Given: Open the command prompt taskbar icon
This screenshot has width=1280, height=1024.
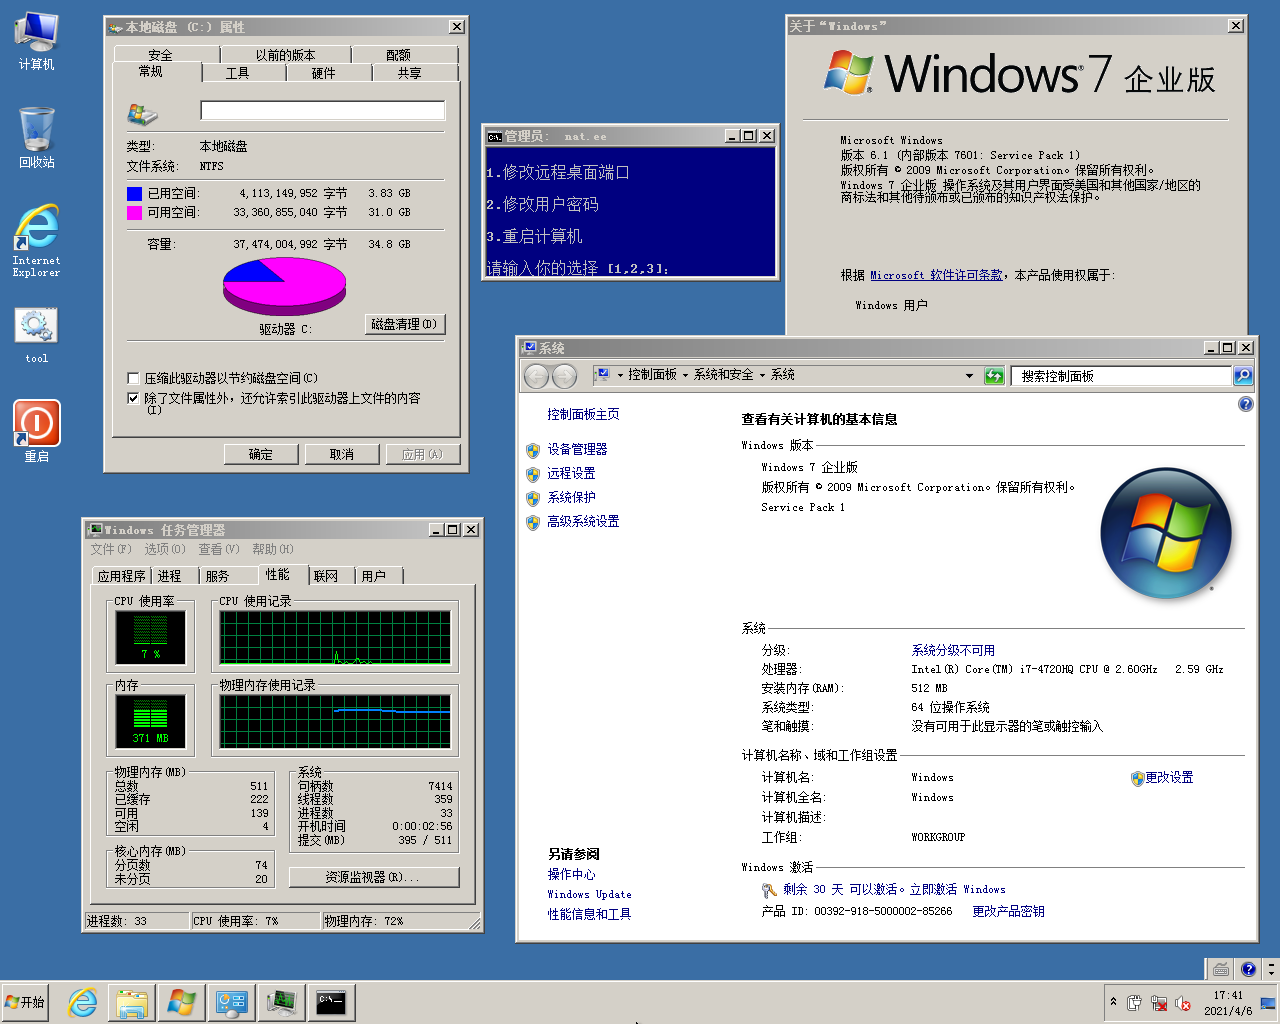Looking at the screenshot, I should click(331, 1002).
